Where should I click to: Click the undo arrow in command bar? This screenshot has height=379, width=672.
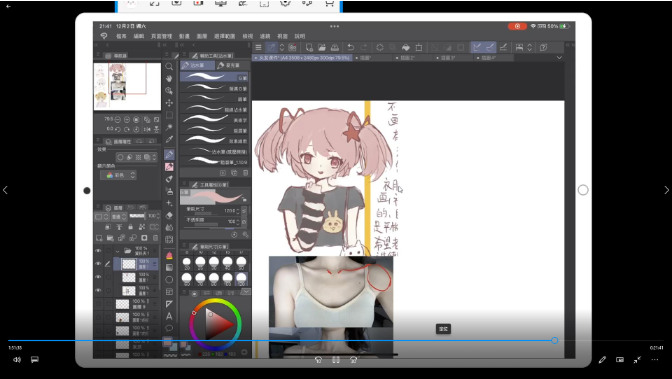pyautogui.click(x=351, y=47)
